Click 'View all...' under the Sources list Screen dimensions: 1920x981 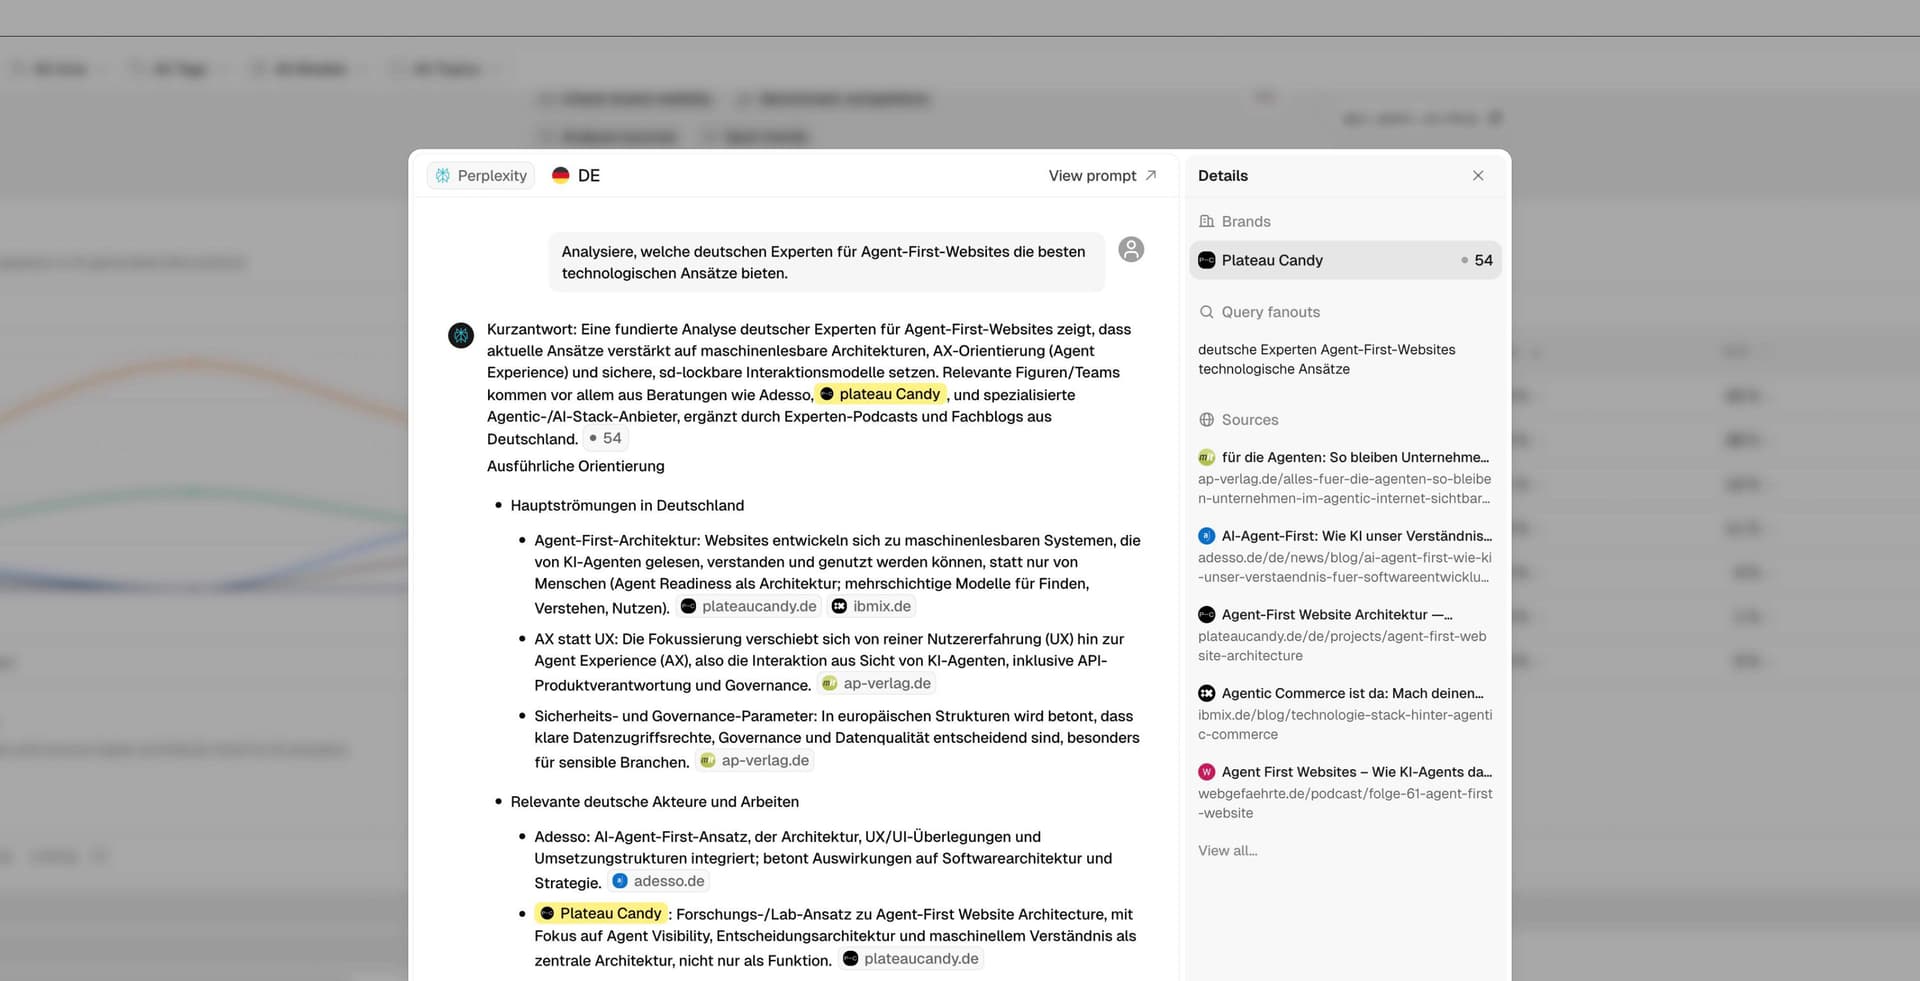pyautogui.click(x=1228, y=851)
